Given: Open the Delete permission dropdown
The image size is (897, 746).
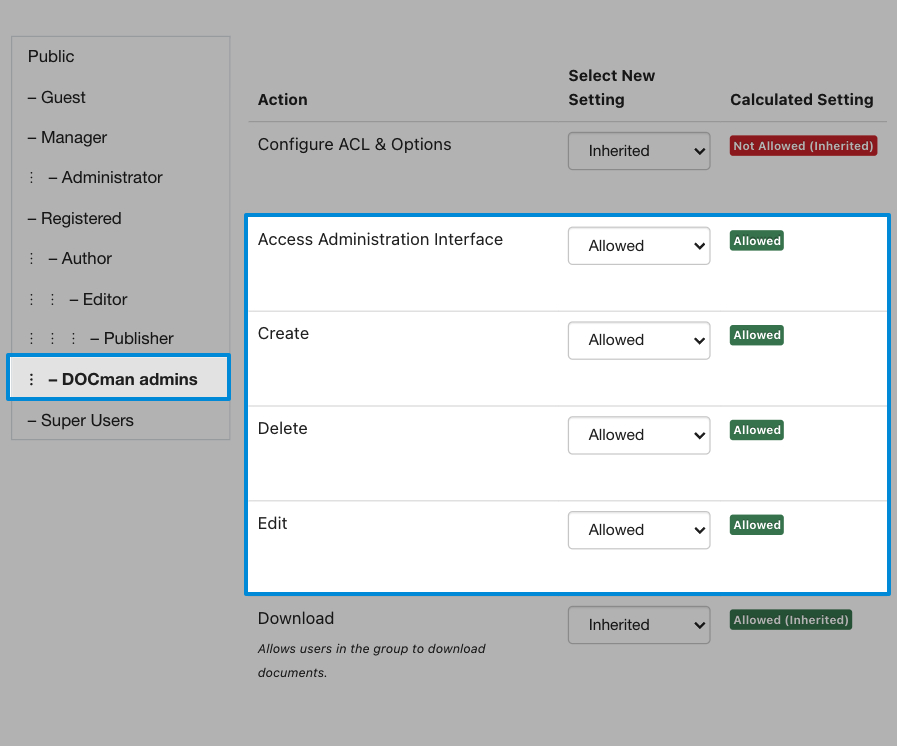Looking at the screenshot, I should click(x=639, y=435).
